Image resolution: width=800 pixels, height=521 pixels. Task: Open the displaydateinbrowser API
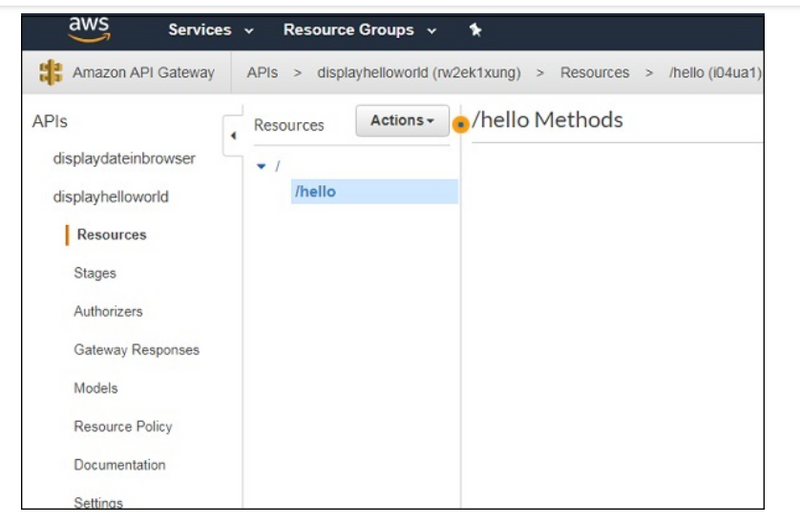(x=124, y=159)
